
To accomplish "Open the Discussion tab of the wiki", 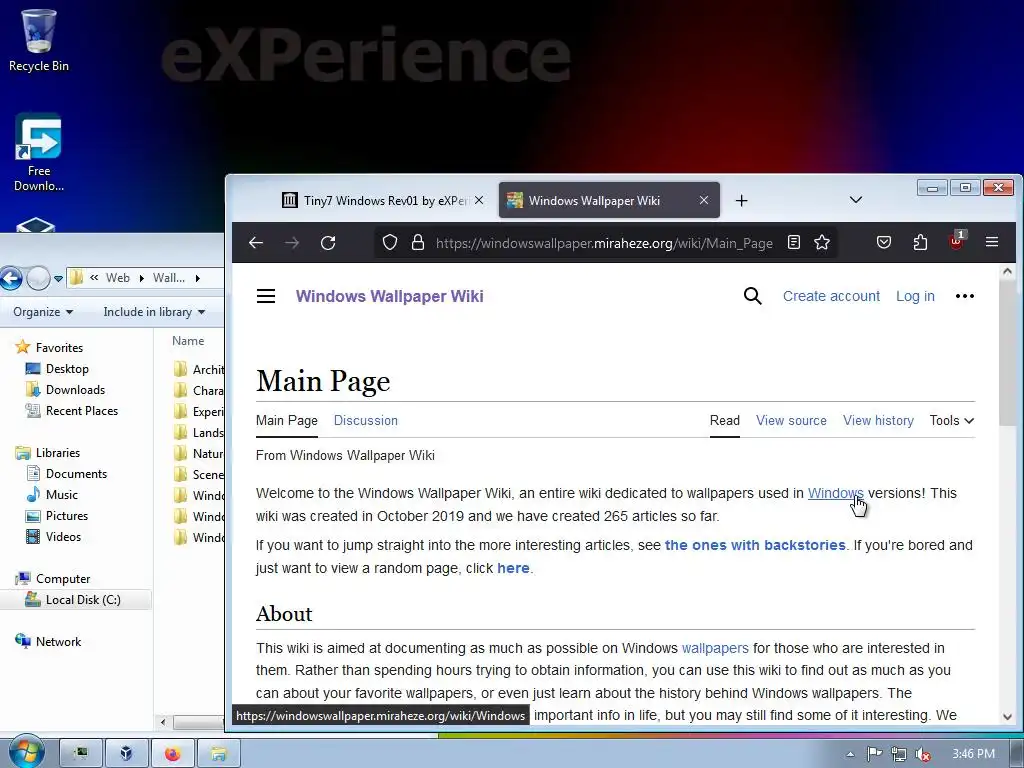I will (x=366, y=421).
